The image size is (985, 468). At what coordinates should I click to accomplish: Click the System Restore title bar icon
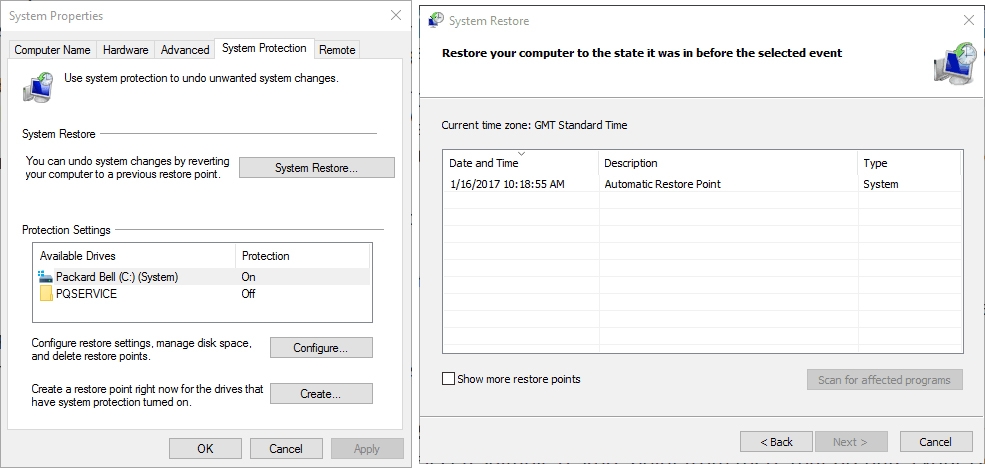(434, 20)
